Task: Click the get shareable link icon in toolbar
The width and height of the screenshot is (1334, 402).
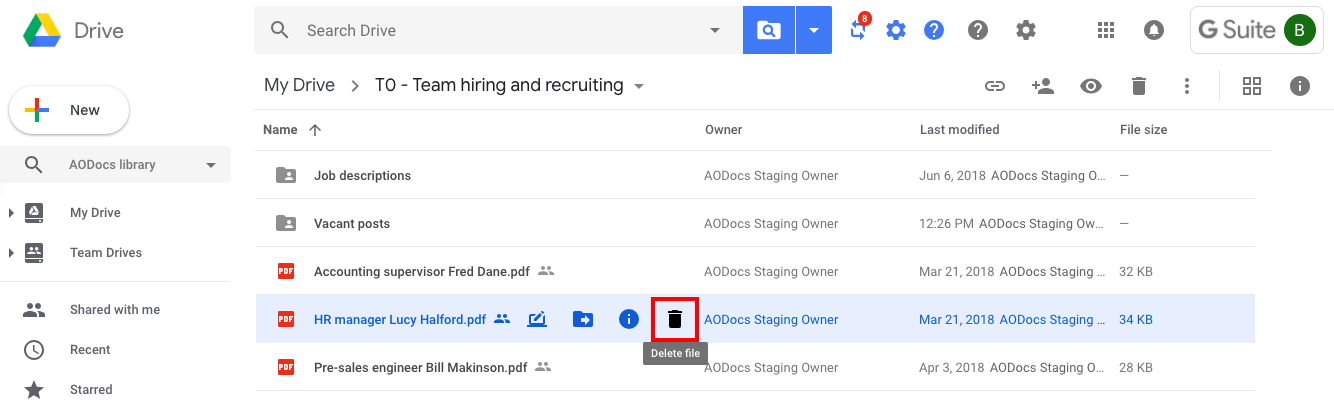Action: tap(994, 86)
